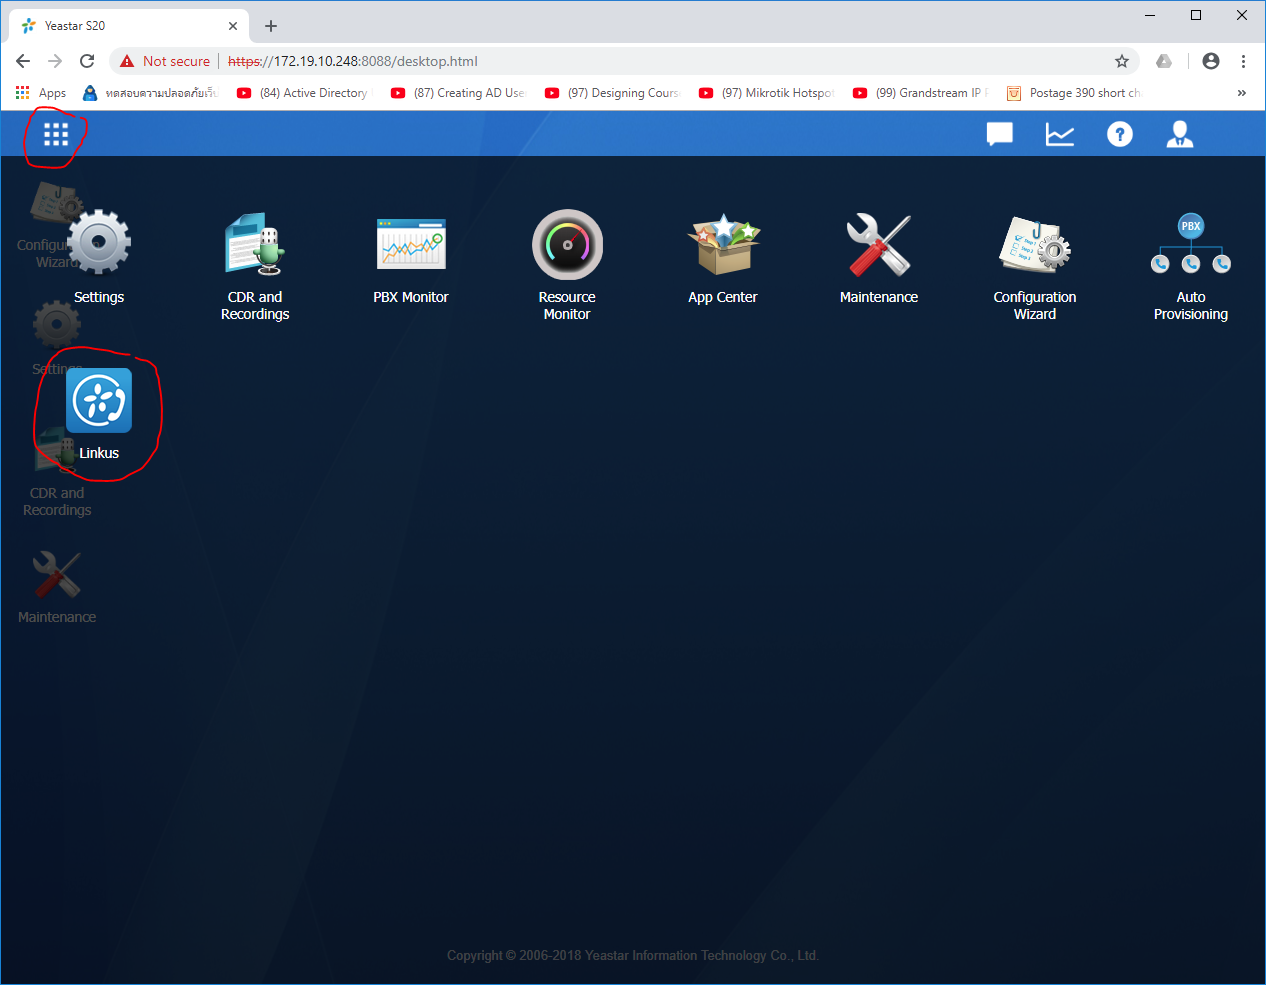Image resolution: width=1266 pixels, height=985 pixels.
Task: Show more bookmarks overflow chevron
Action: click(x=1241, y=93)
